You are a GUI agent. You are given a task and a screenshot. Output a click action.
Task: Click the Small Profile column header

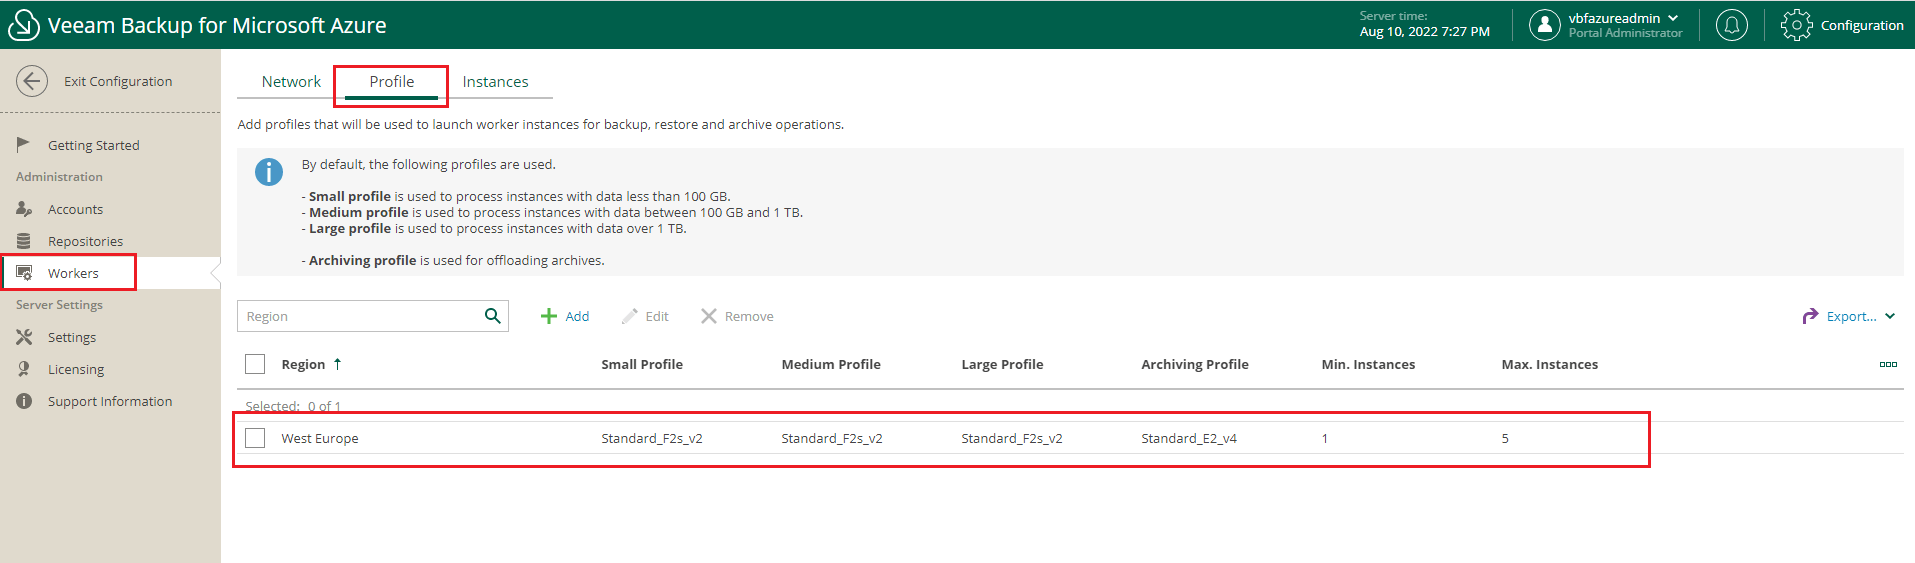click(x=642, y=364)
